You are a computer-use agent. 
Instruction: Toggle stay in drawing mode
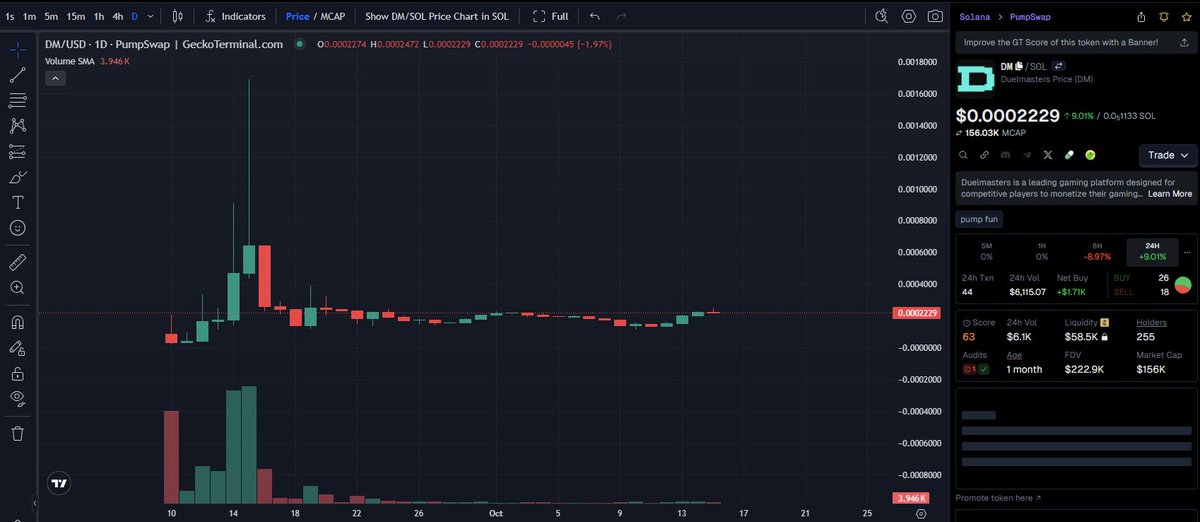[17, 349]
